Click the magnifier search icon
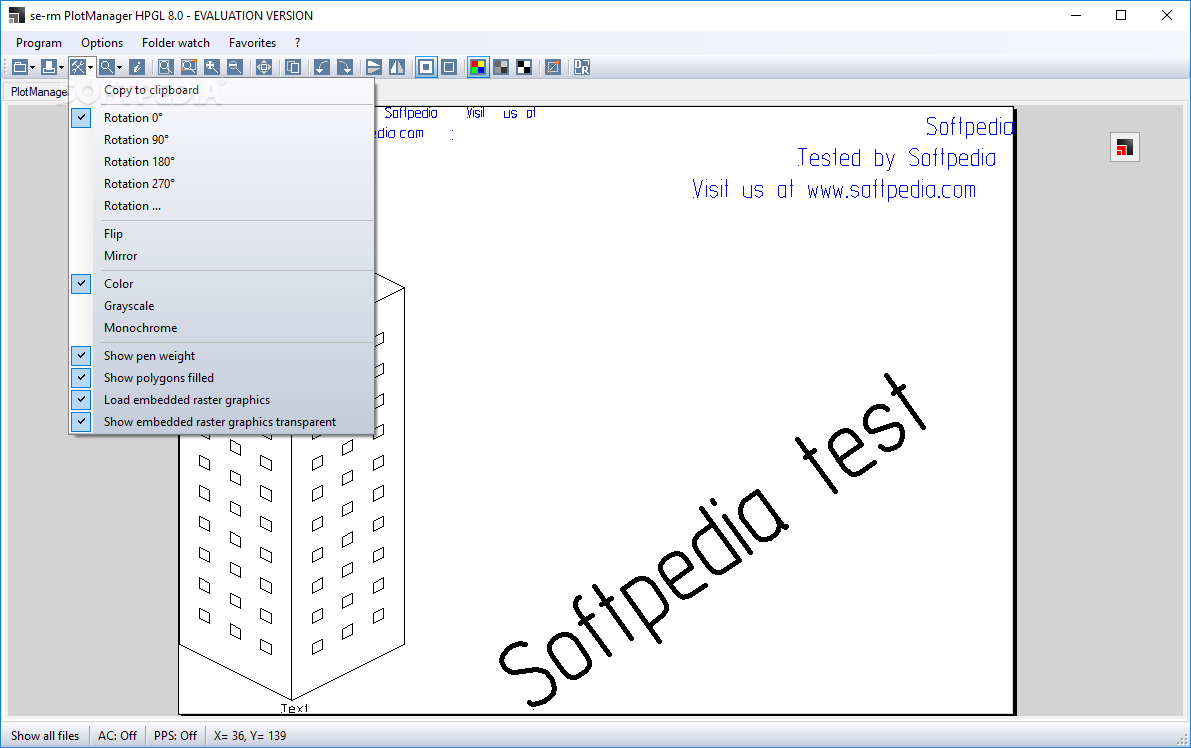This screenshot has width=1191, height=748. [x=106, y=68]
